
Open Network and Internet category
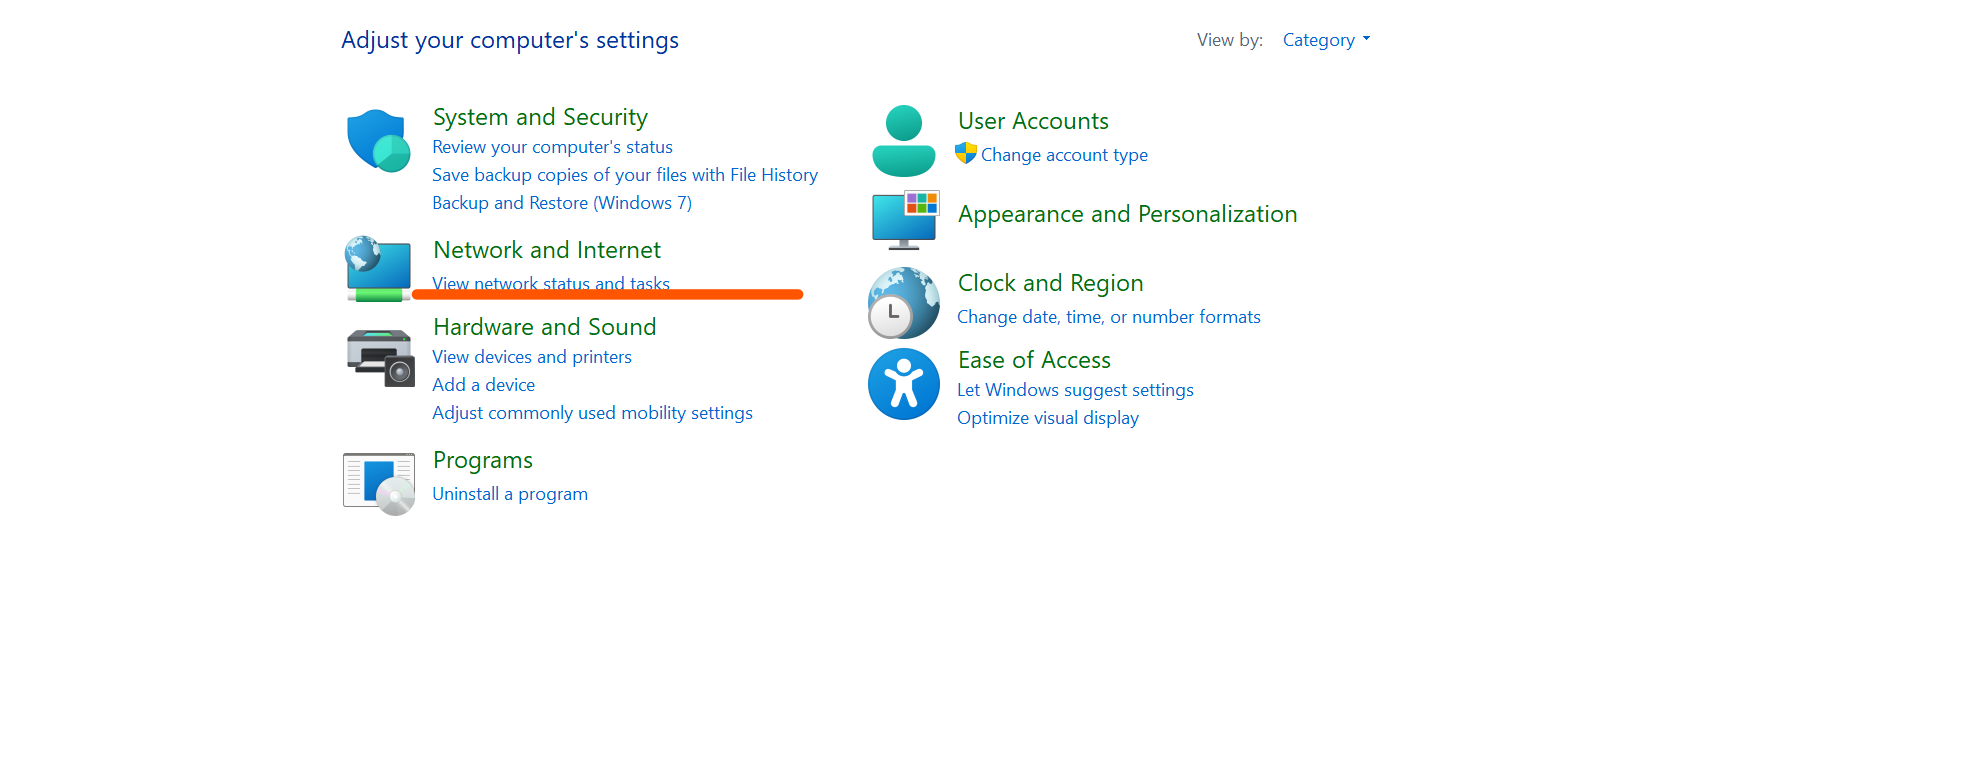coord(547,250)
